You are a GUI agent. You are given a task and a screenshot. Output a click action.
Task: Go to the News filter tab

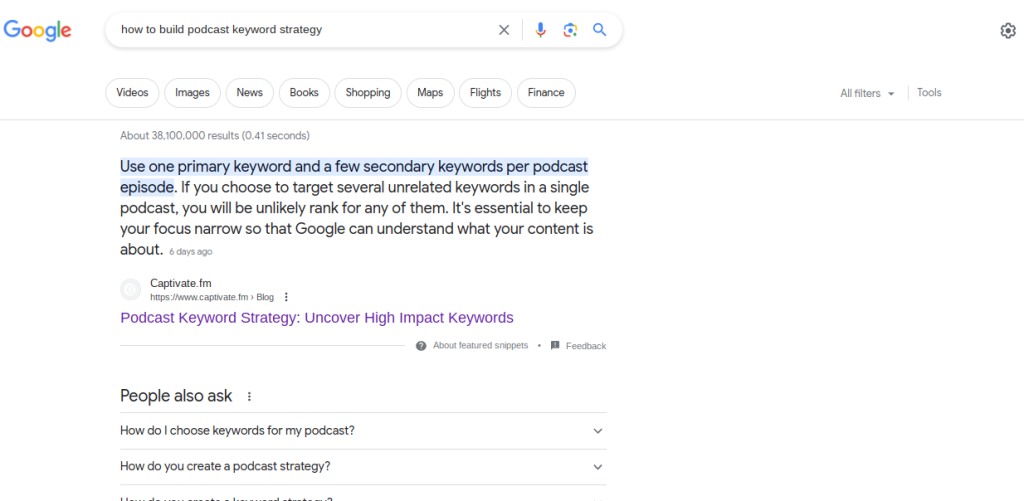(249, 93)
